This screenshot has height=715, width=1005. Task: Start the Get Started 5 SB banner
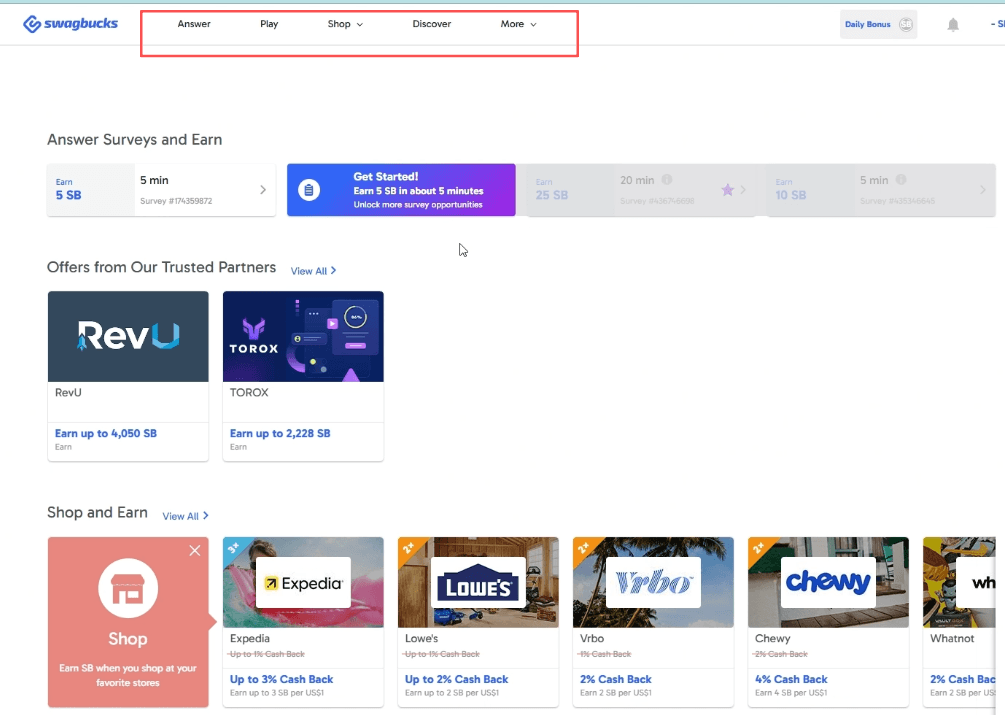[401, 190]
